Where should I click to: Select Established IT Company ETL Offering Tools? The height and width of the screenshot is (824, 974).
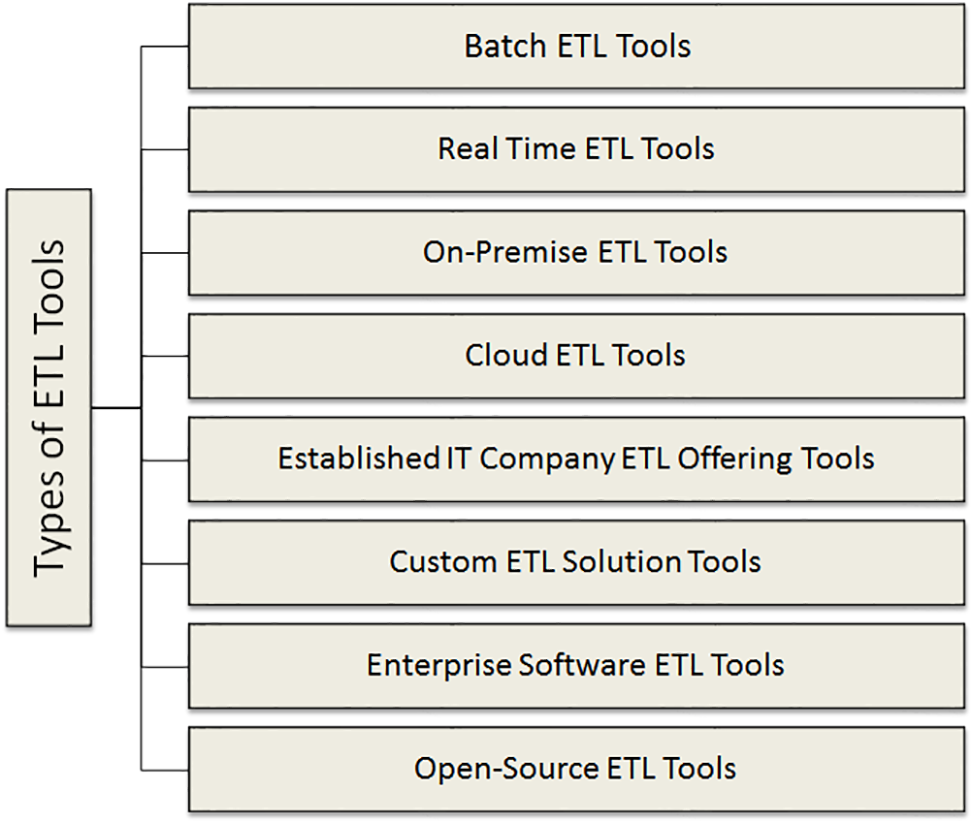pos(577,459)
